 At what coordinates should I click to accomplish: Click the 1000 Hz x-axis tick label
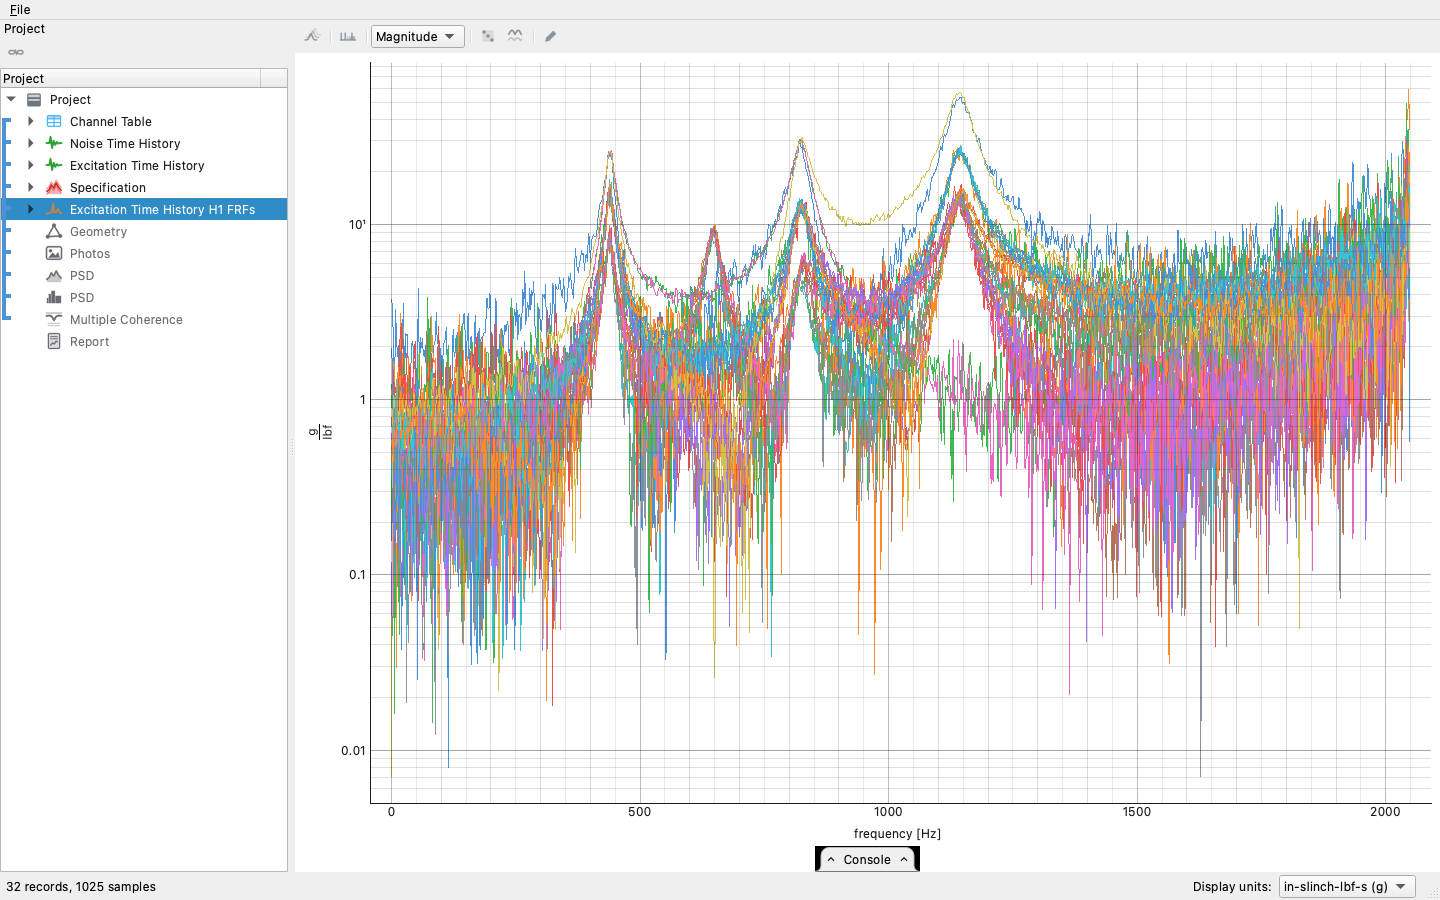click(x=888, y=812)
